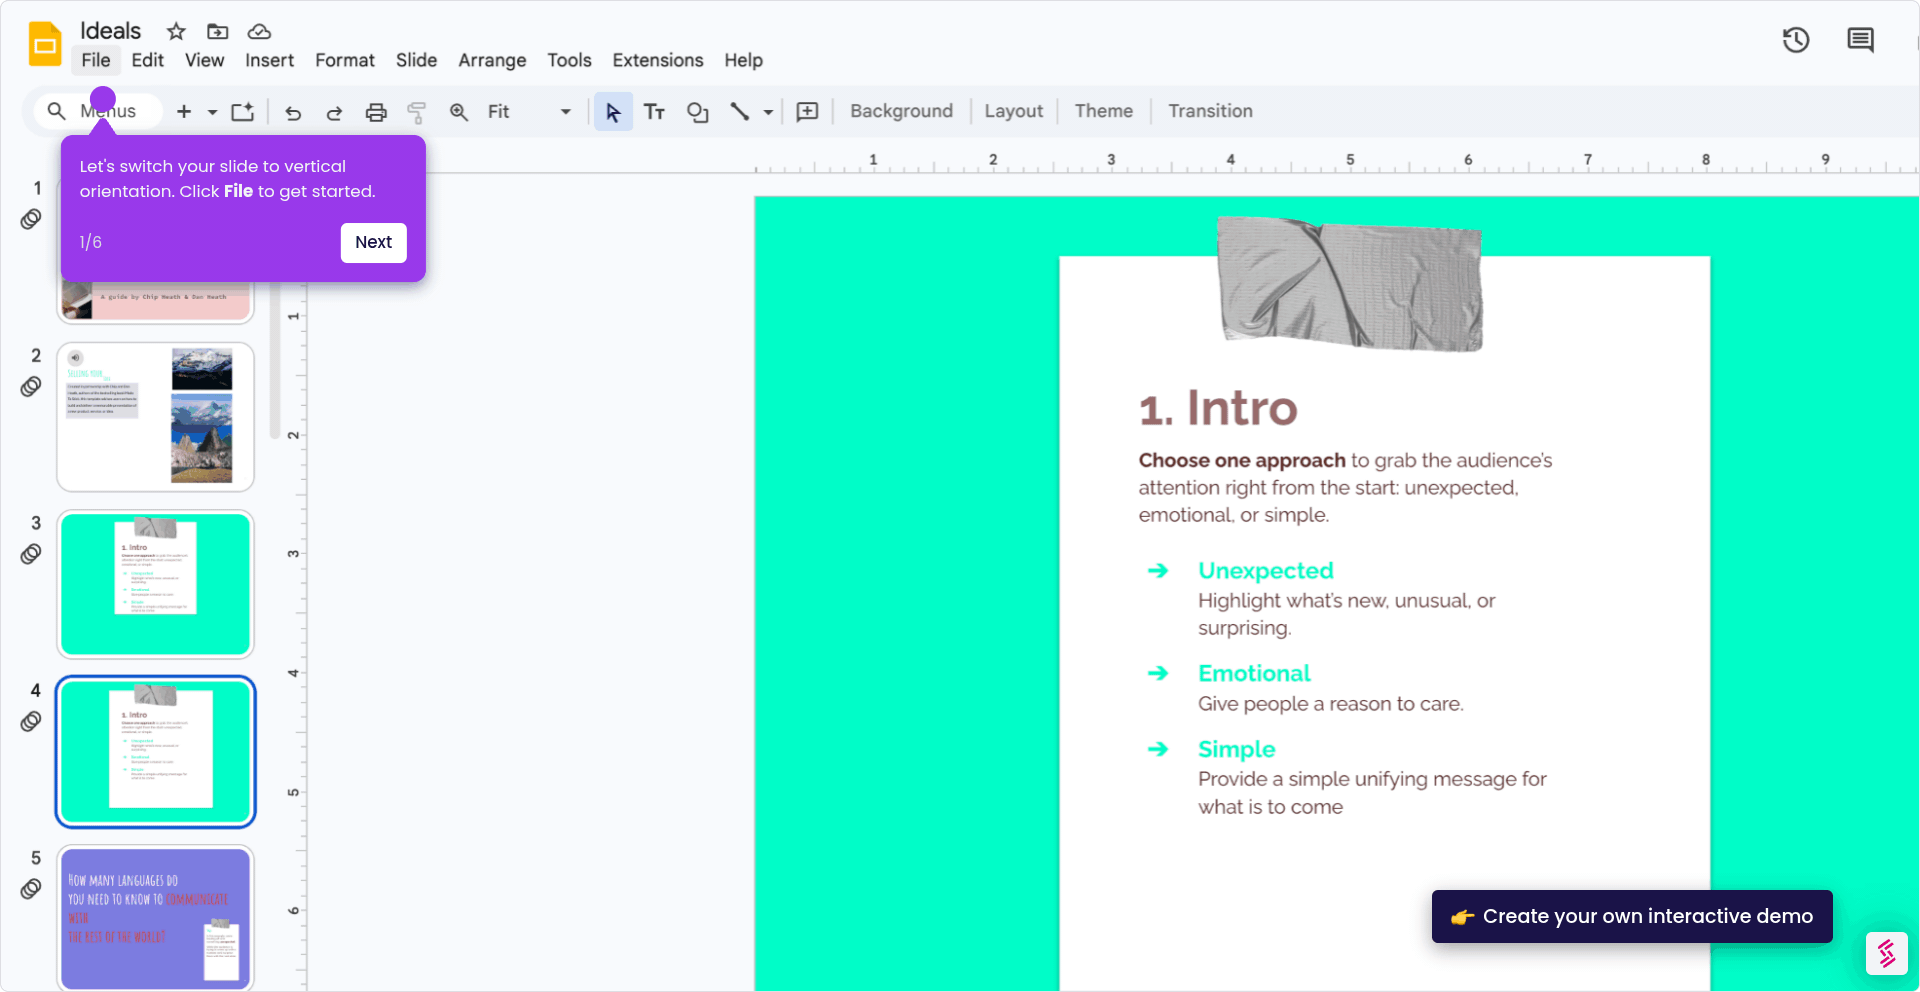Image resolution: width=1920 pixels, height=992 pixels.
Task: Click the '1. Intro' slide heading
Action: point(1218,408)
